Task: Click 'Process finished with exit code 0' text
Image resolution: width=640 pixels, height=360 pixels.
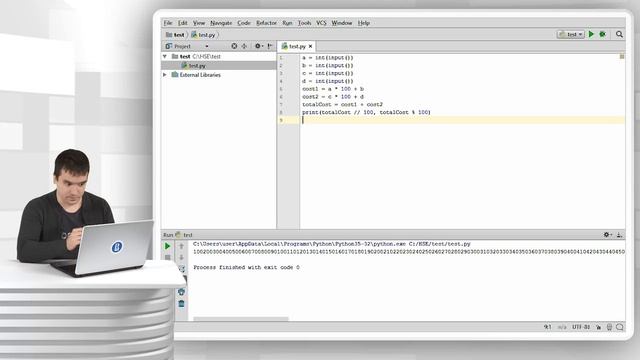Action: click(246, 267)
